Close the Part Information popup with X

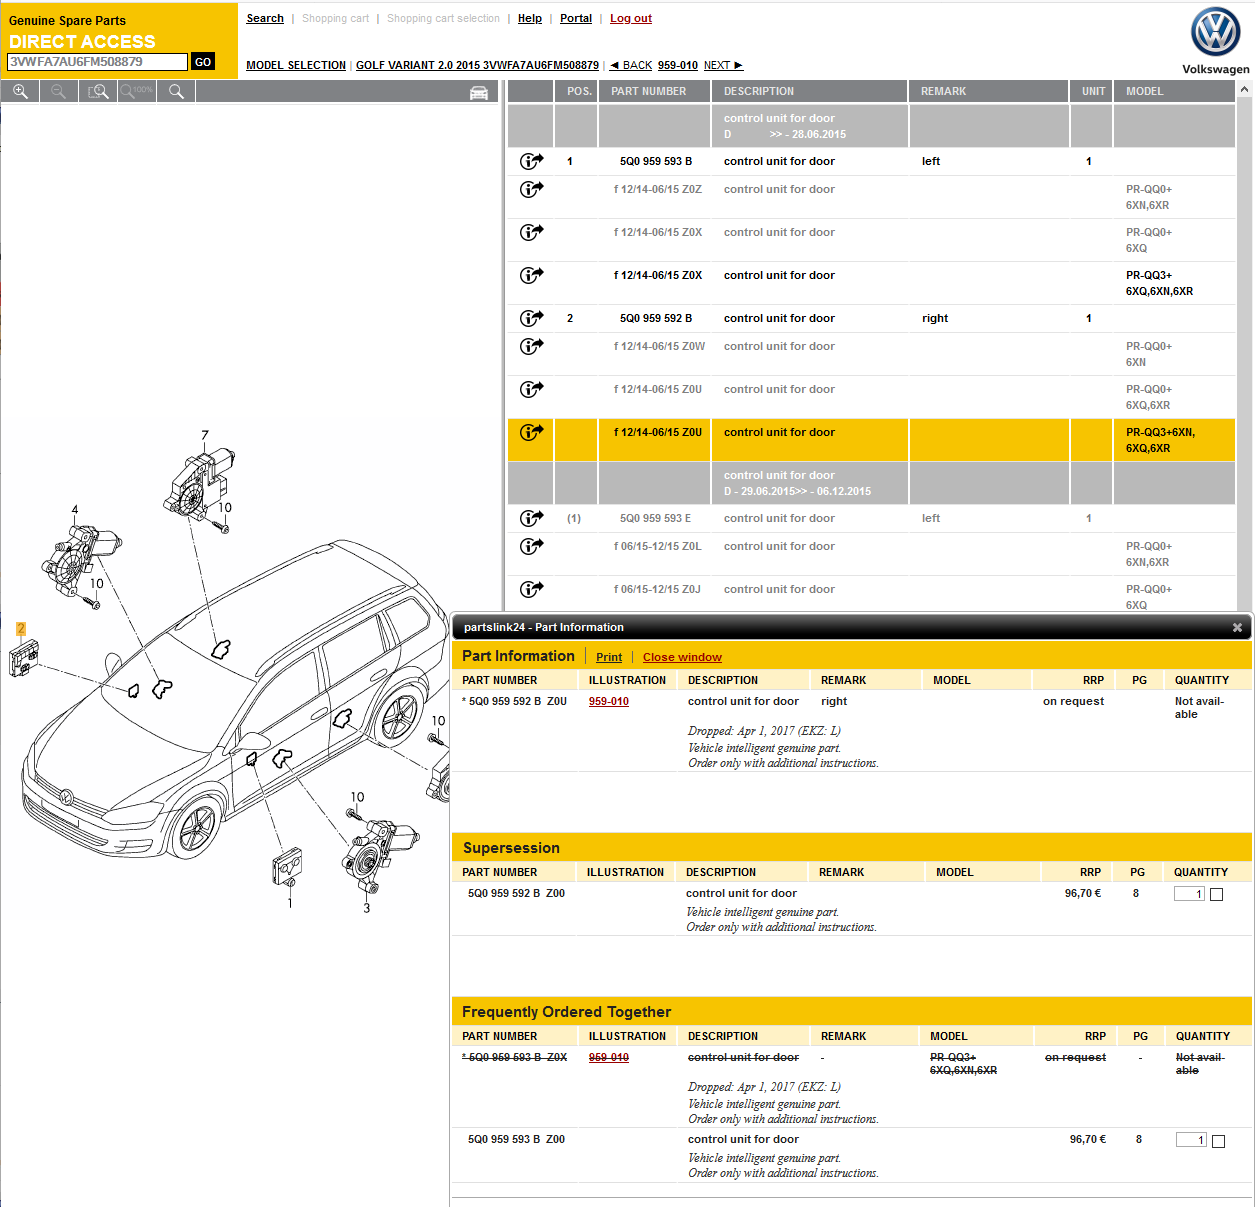point(1237,628)
